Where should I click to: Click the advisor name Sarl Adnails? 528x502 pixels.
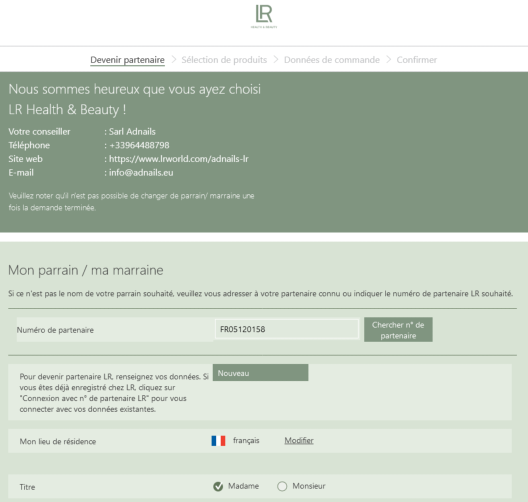click(132, 132)
